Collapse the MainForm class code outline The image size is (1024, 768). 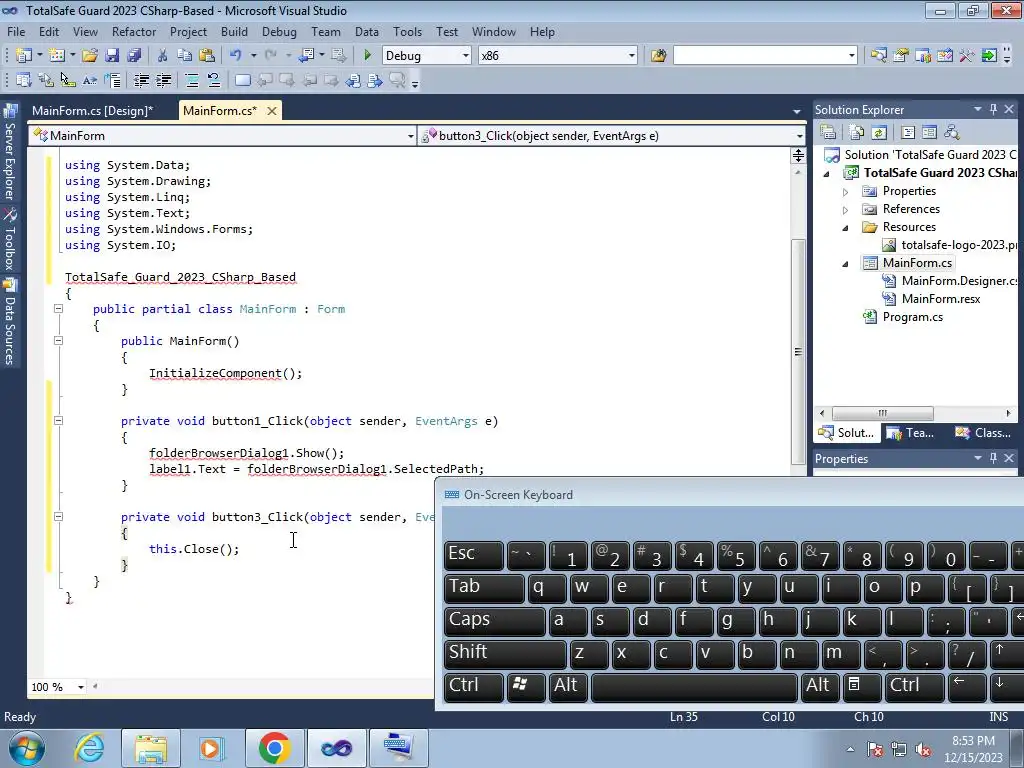pyautogui.click(x=58, y=308)
